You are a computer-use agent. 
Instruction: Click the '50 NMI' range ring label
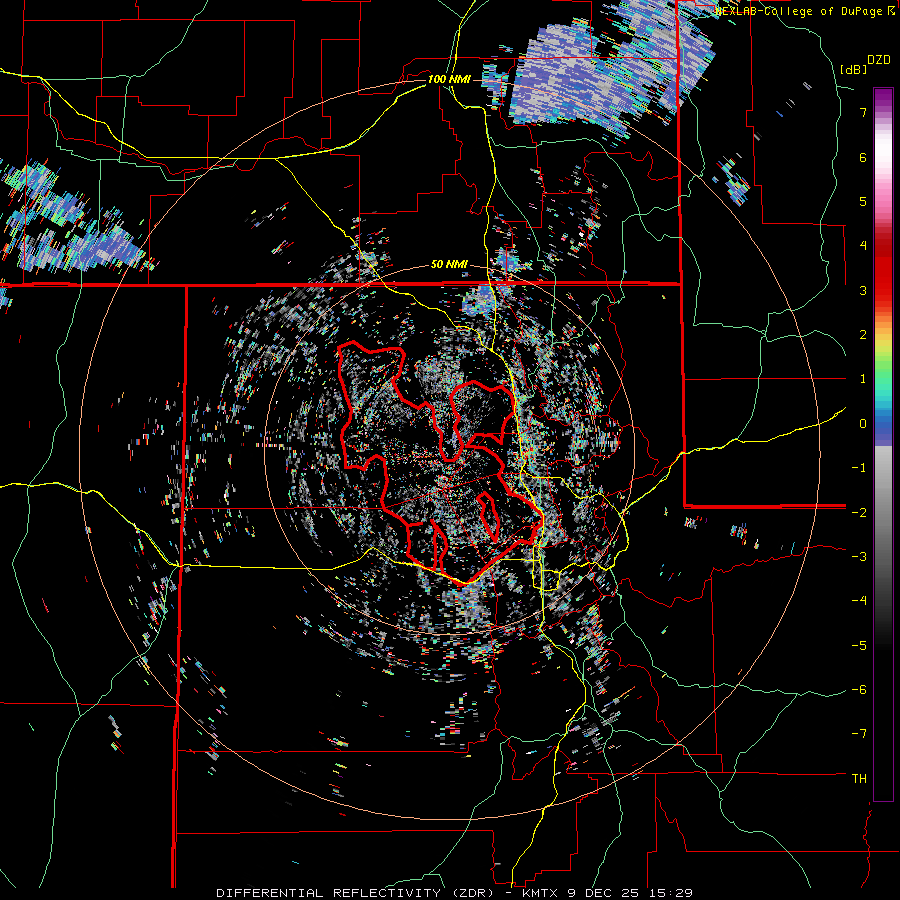[449, 264]
